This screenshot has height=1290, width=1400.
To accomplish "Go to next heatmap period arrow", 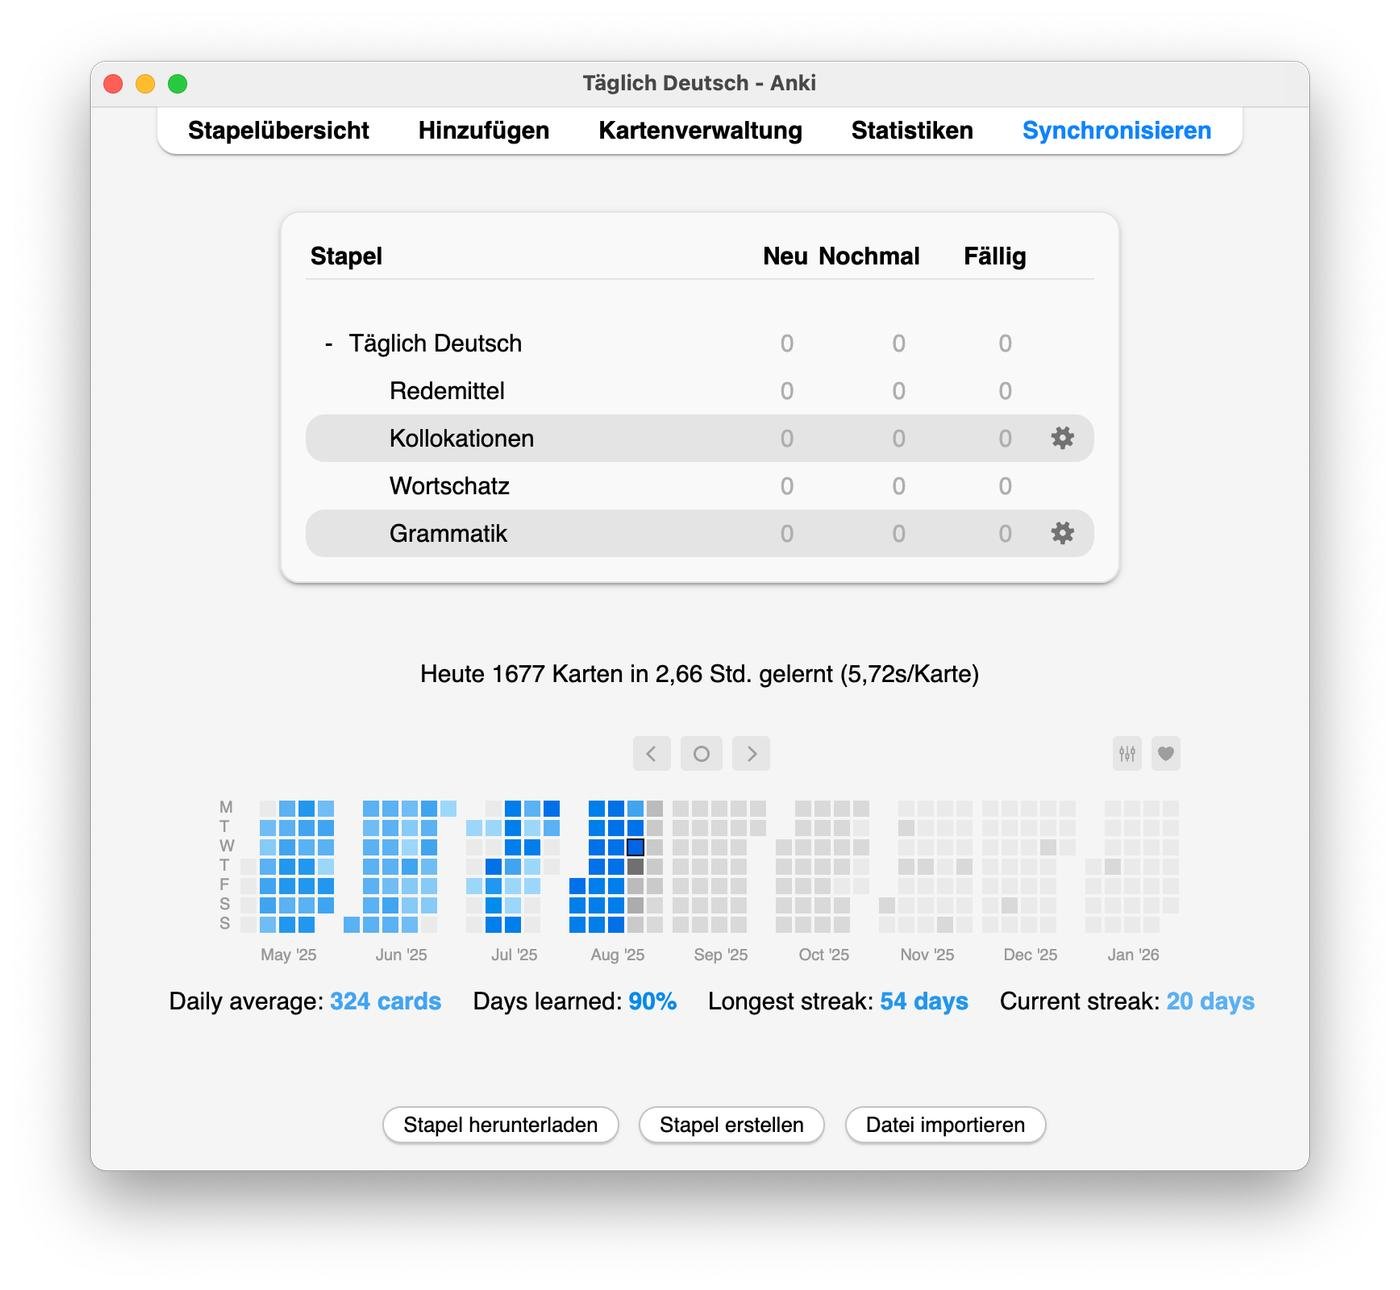I will pos(751,754).
